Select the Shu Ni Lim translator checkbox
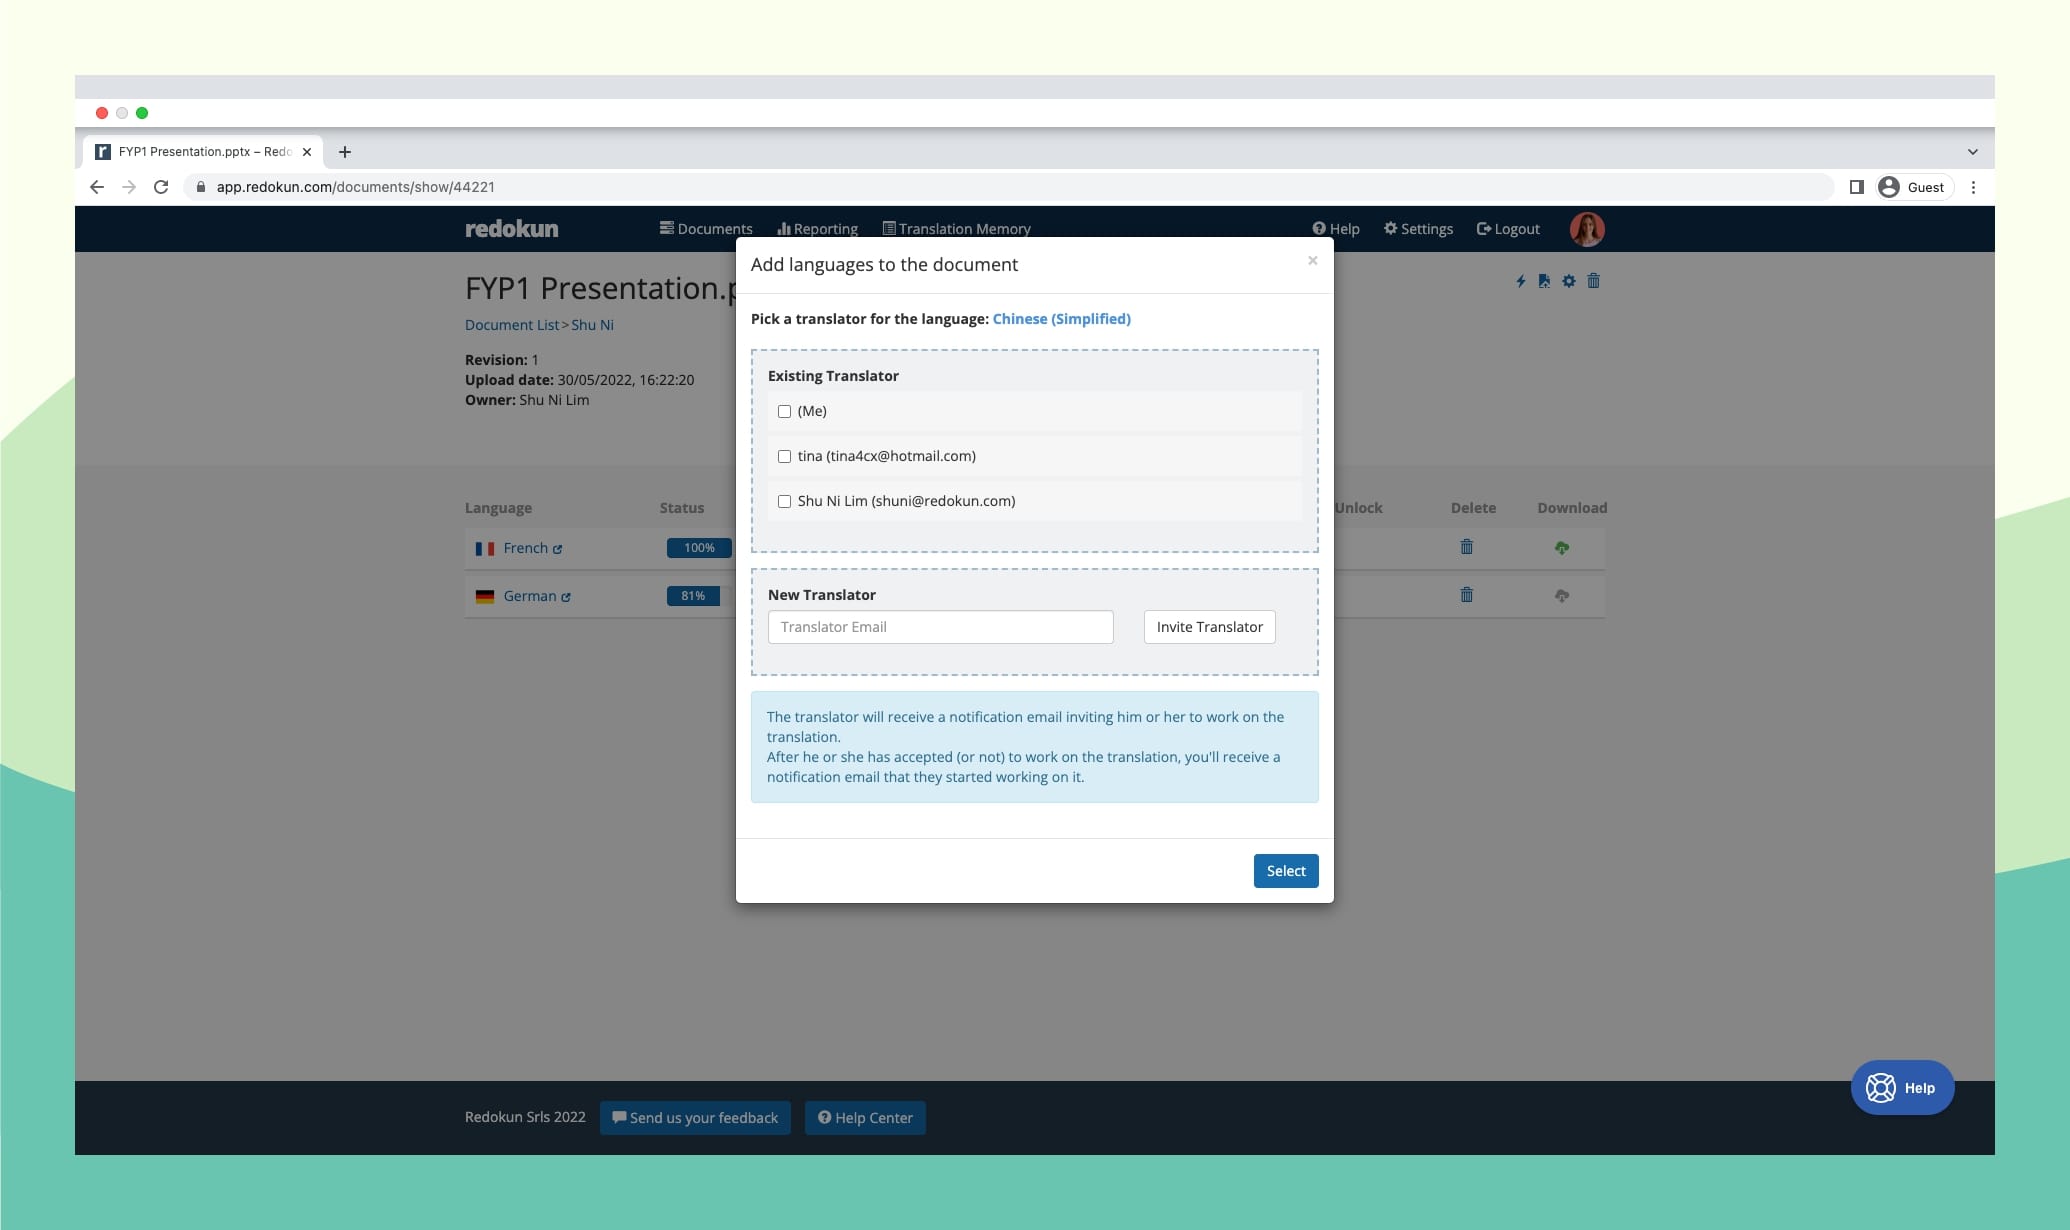The image size is (2070, 1230). click(x=783, y=501)
